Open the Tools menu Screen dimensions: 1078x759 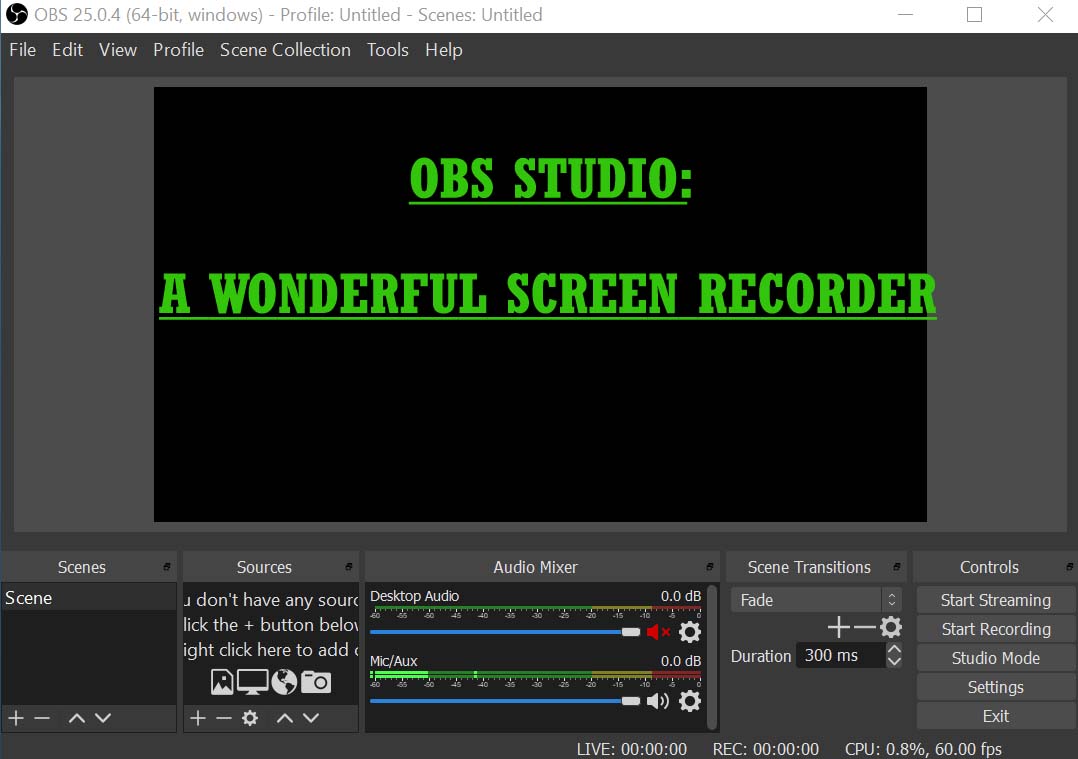coord(388,50)
